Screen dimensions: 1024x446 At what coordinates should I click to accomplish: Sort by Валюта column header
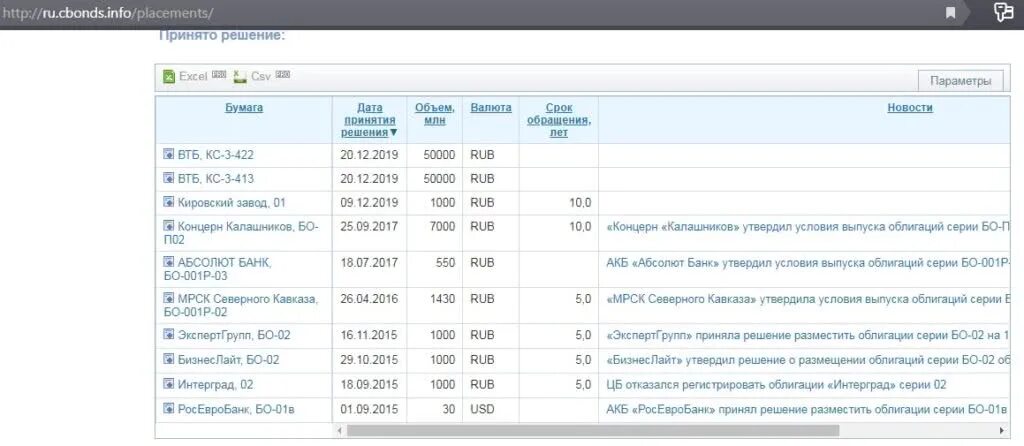[490, 108]
